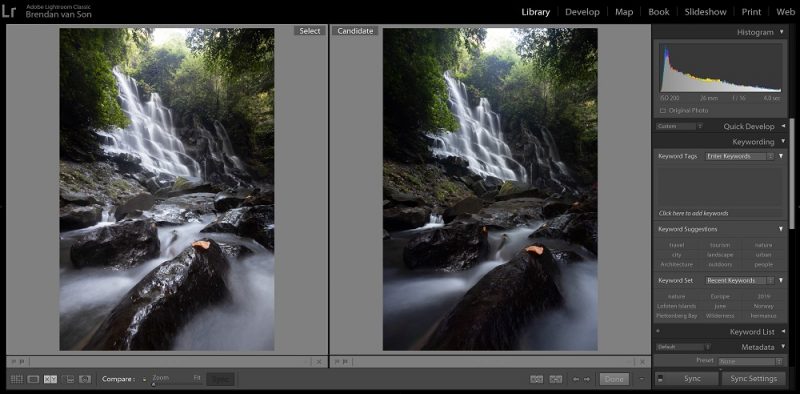Switch to the Book module
This screenshot has width=800, height=394.
tap(659, 12)
